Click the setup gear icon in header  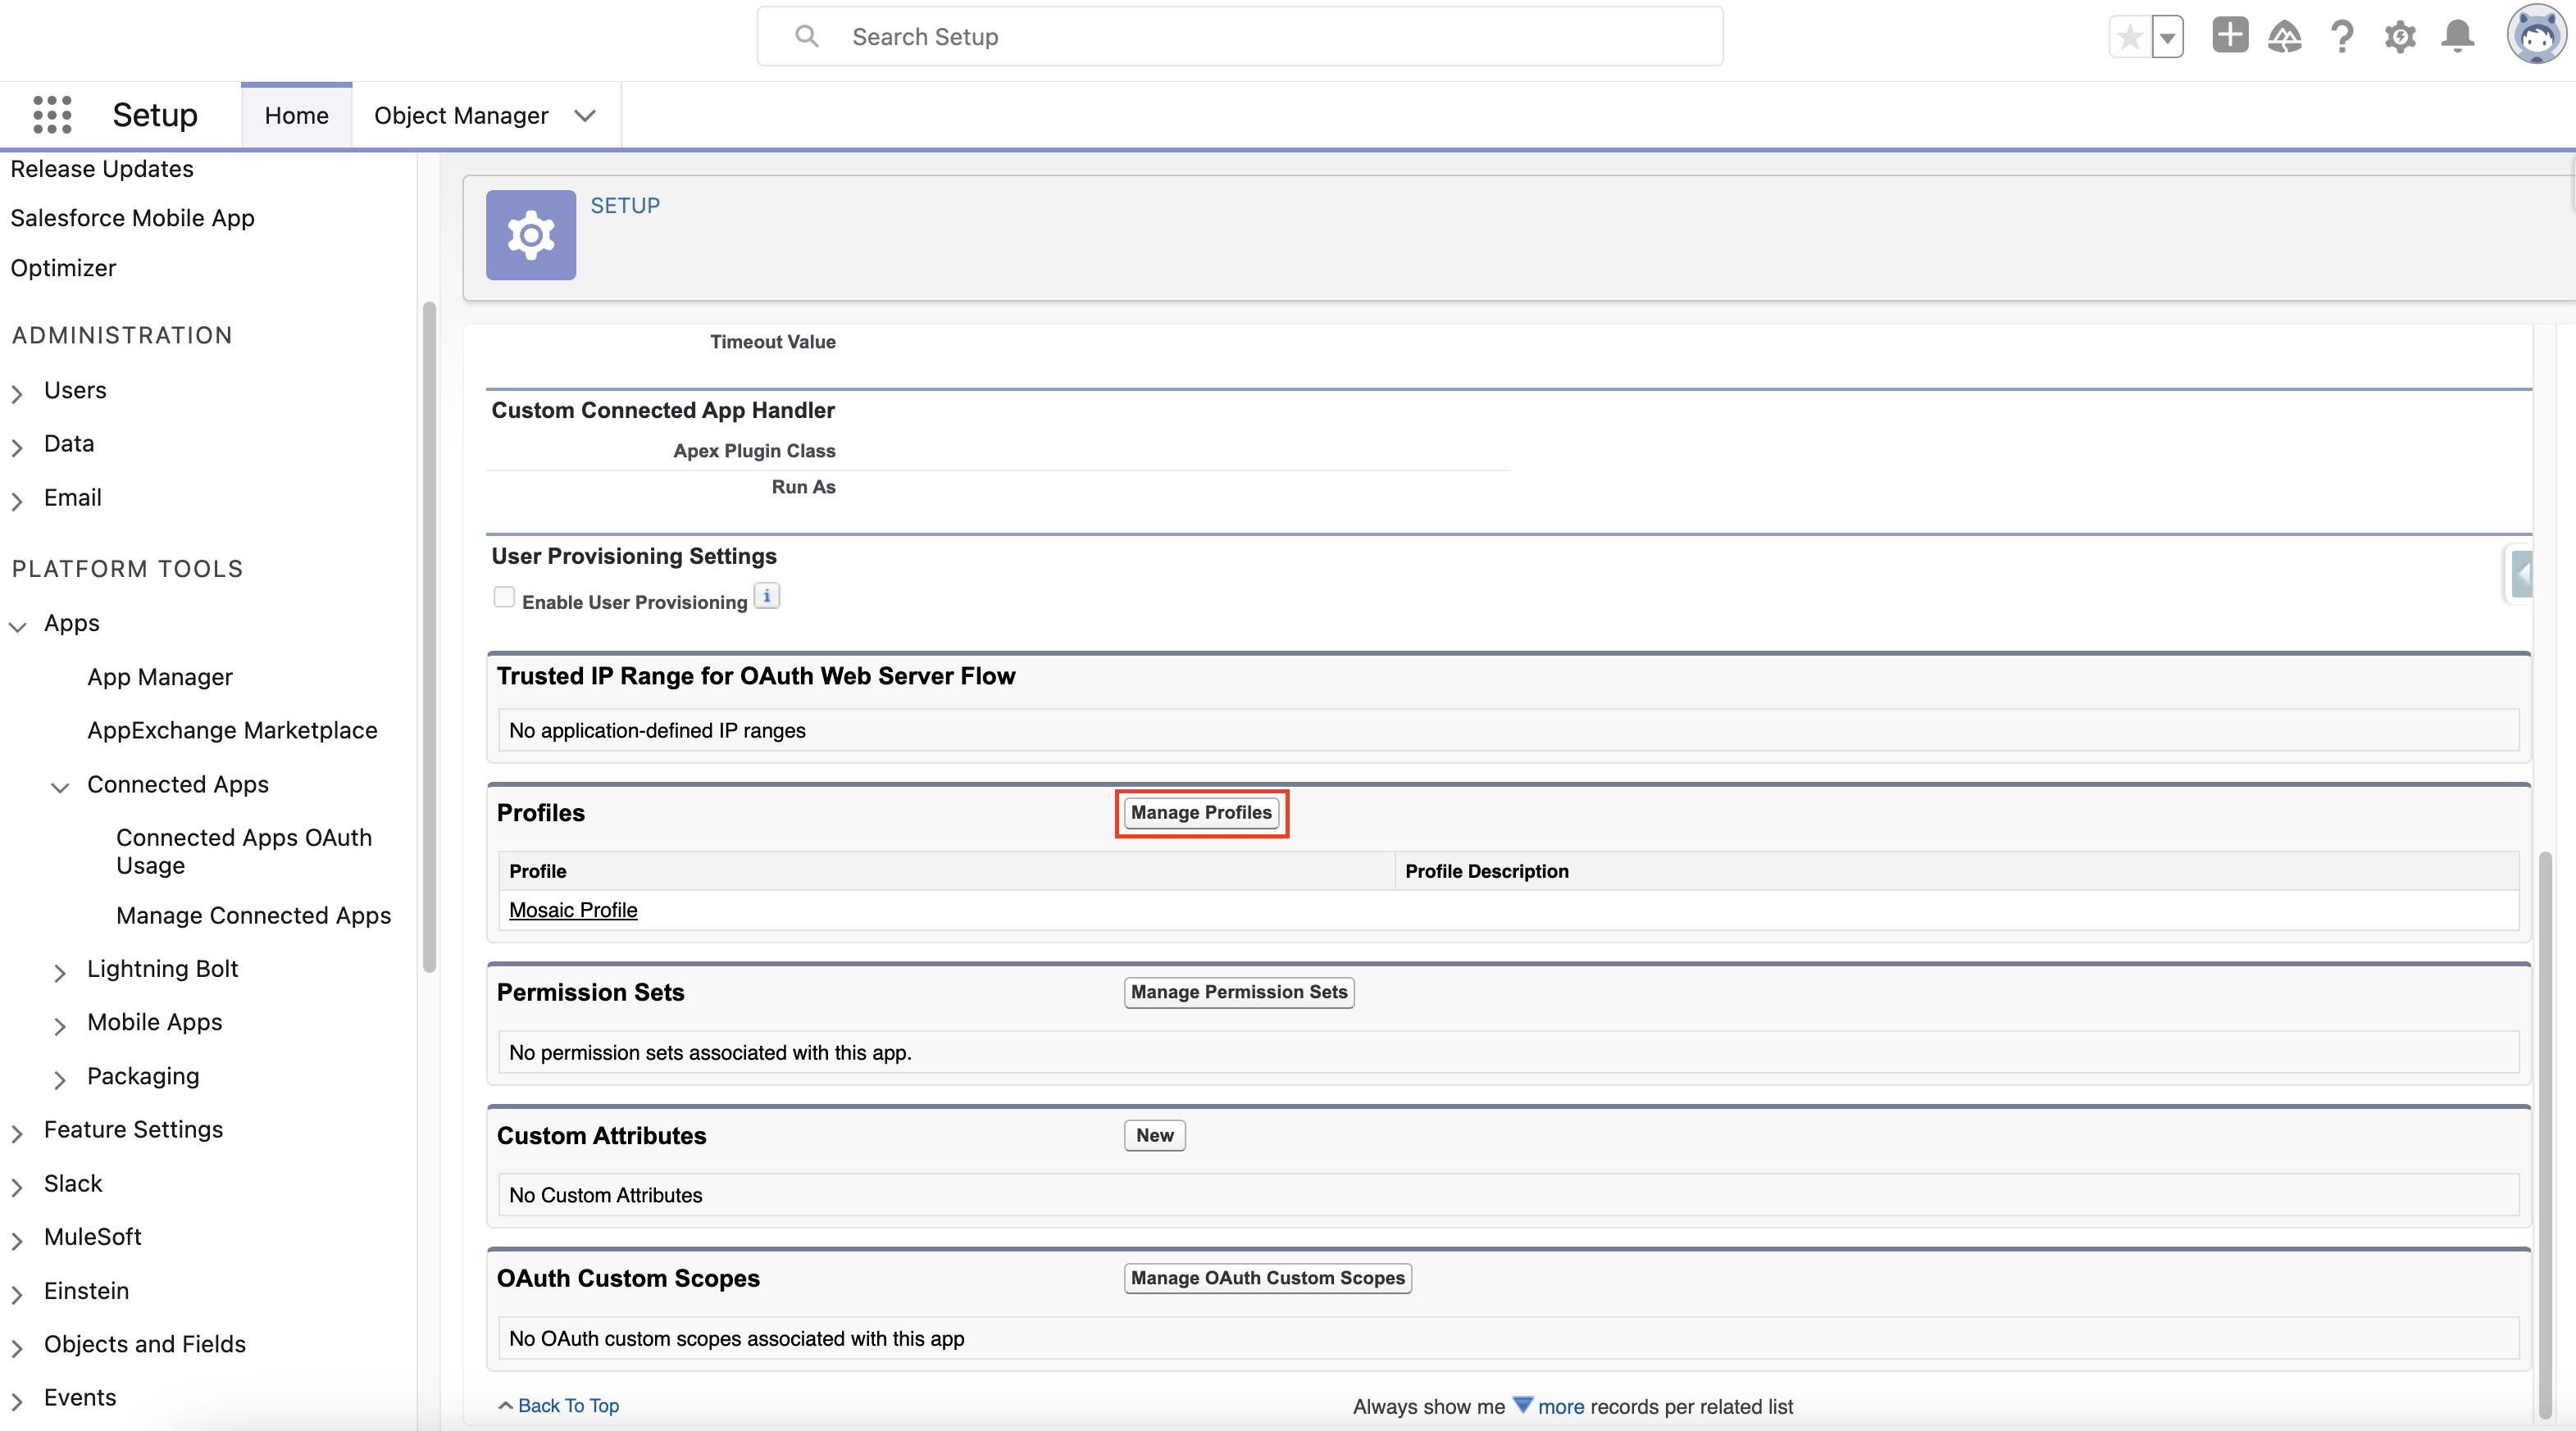2400,38
